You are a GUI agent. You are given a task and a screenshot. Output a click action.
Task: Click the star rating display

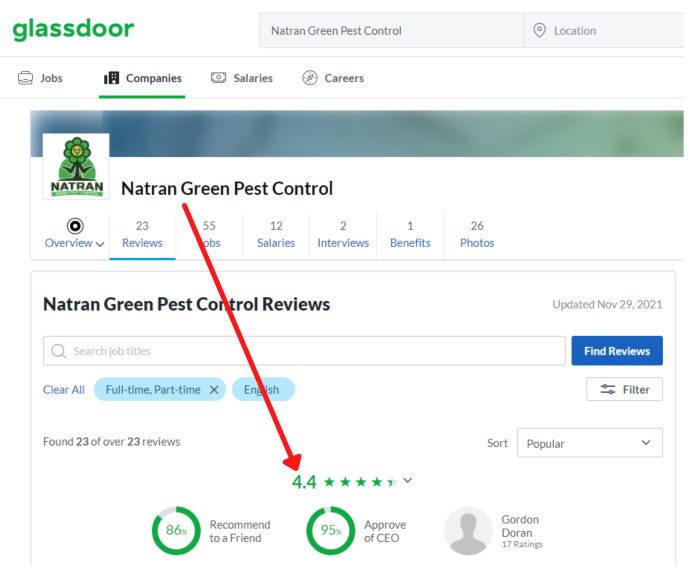tap(361, 482)
